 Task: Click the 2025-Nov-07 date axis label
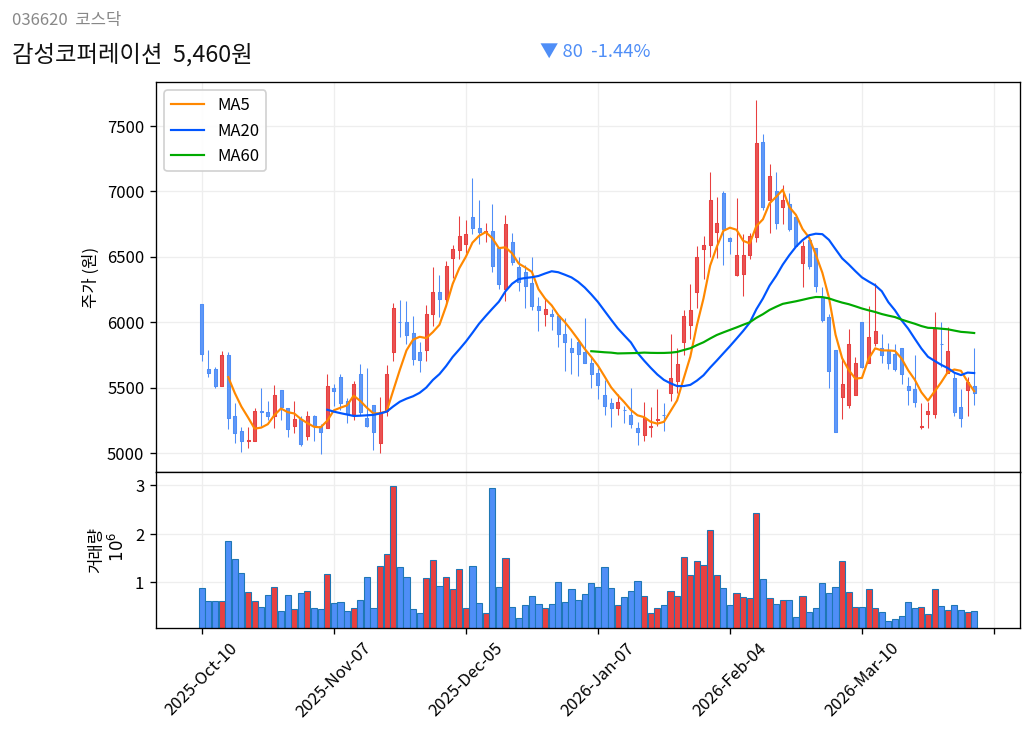(333, 680)
